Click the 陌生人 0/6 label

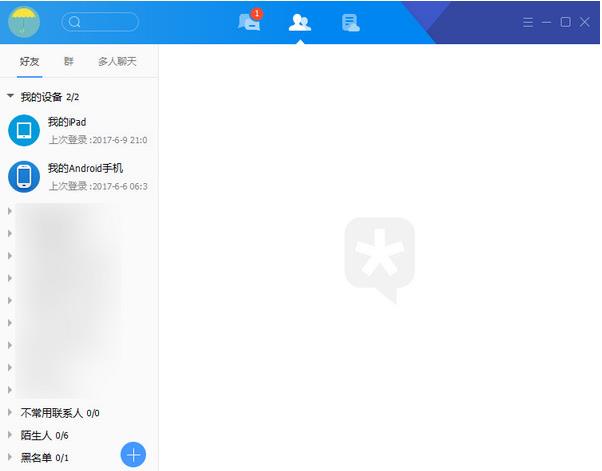pos(45,435)
